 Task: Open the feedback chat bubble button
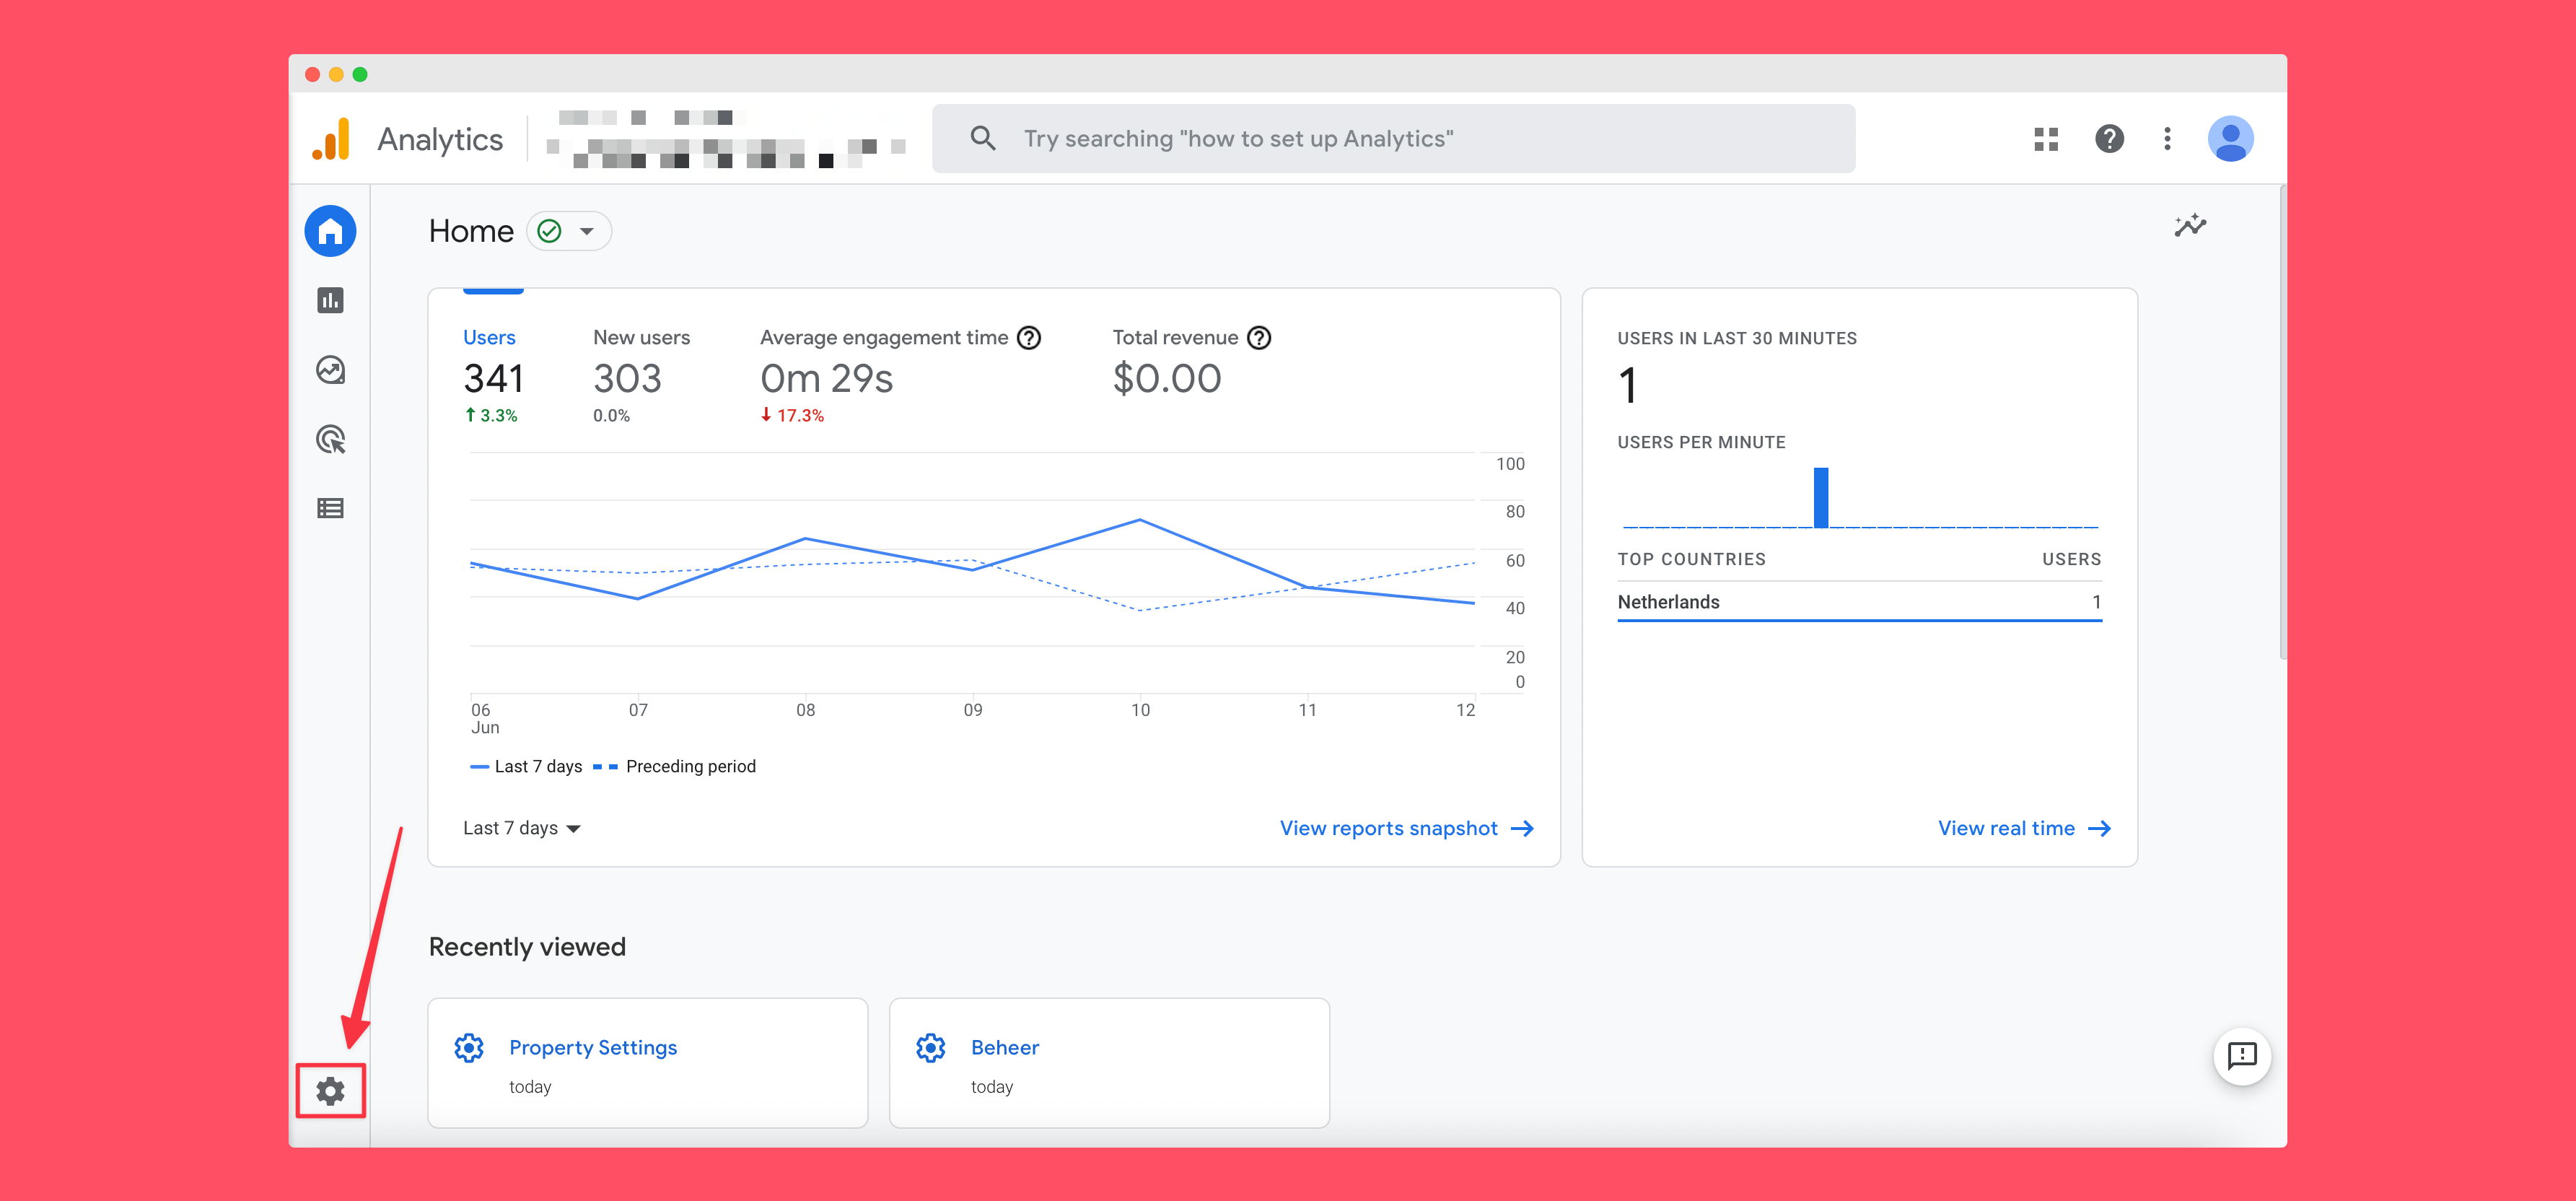[2242, 1056]
